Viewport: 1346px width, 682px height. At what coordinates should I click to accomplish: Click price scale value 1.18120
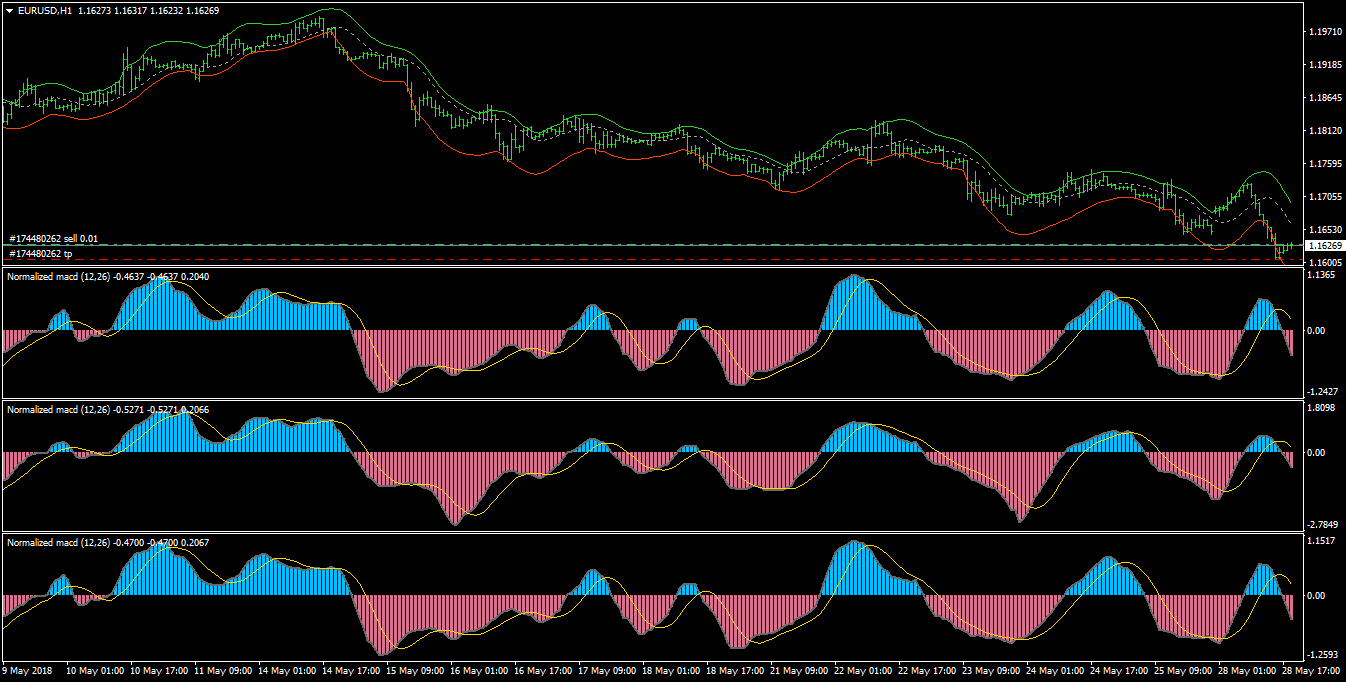(x=1323, y=131)
